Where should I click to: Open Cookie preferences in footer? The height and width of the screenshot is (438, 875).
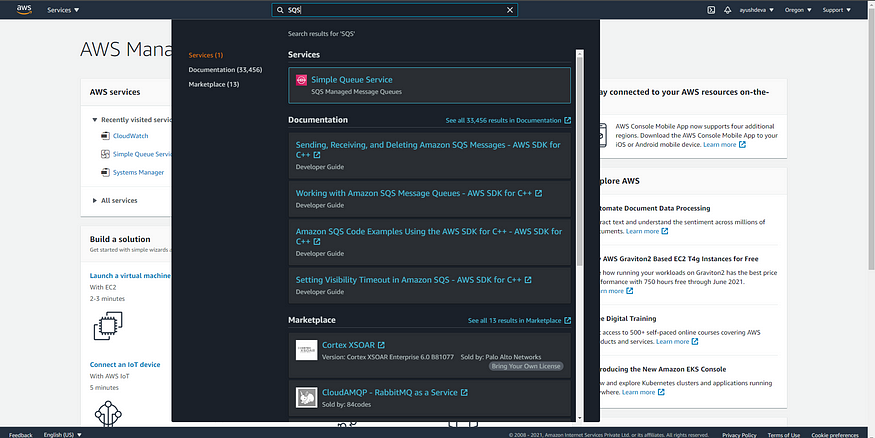click(835, 435)
